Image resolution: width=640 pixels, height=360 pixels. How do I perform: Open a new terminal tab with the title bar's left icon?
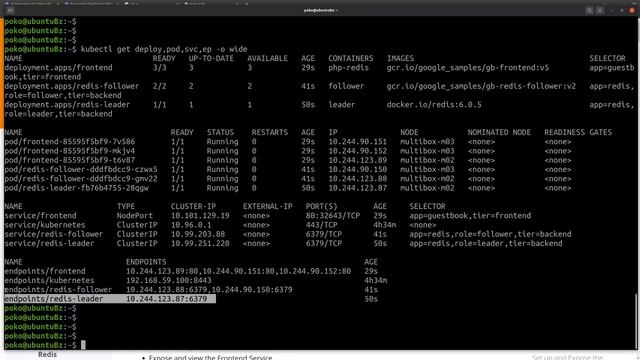click(x=11, y=10)
